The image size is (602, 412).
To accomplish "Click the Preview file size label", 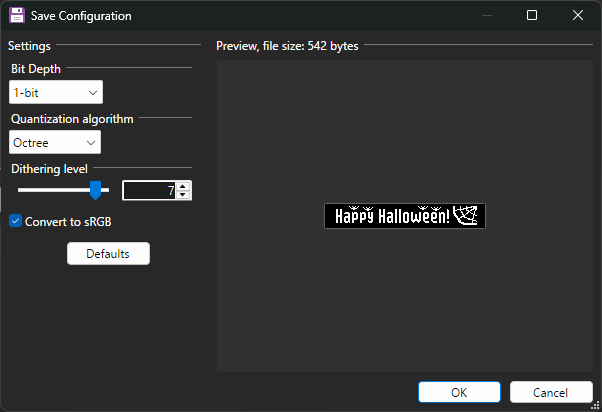I will pyautogui.click(x=287, y=46).
